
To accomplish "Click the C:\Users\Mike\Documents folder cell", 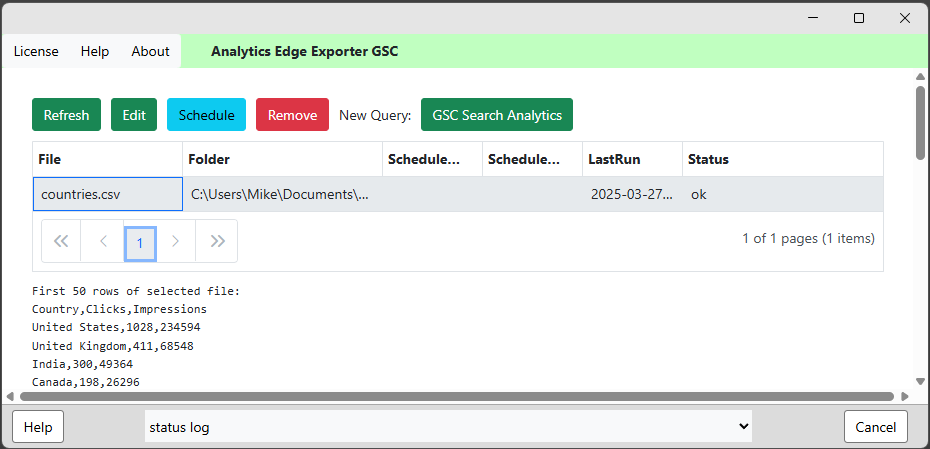I will pyautogui.click(x=282, y=194).
